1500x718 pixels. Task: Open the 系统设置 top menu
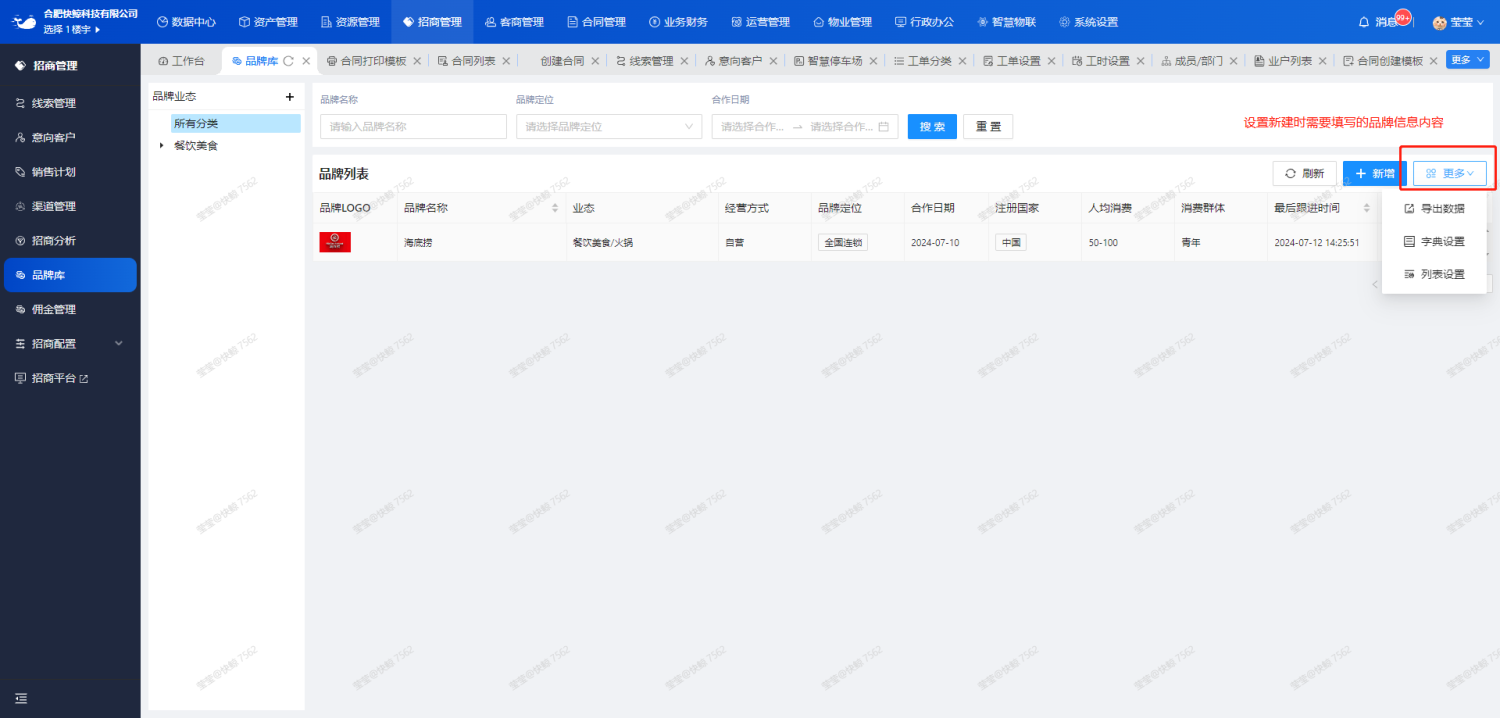[1088, 22]
